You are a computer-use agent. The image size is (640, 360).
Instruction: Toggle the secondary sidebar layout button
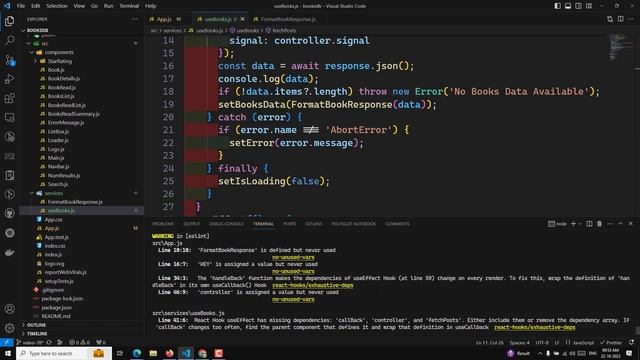click(x=578, y=6)
